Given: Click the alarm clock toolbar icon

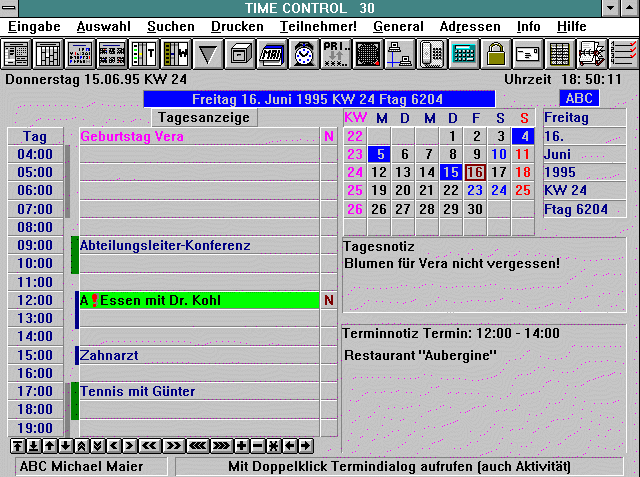Looking at the screenshot, I should coord(303,54).
